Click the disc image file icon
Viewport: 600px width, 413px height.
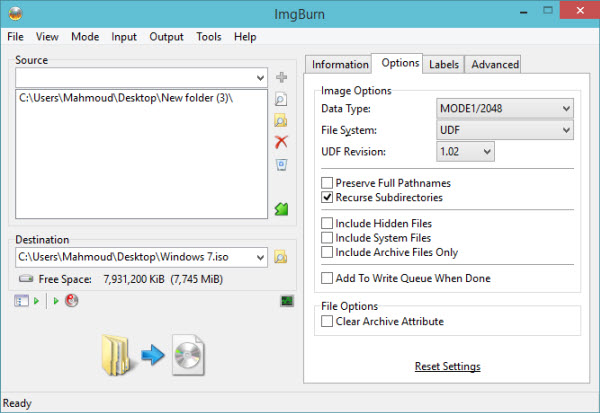[188, 355]
